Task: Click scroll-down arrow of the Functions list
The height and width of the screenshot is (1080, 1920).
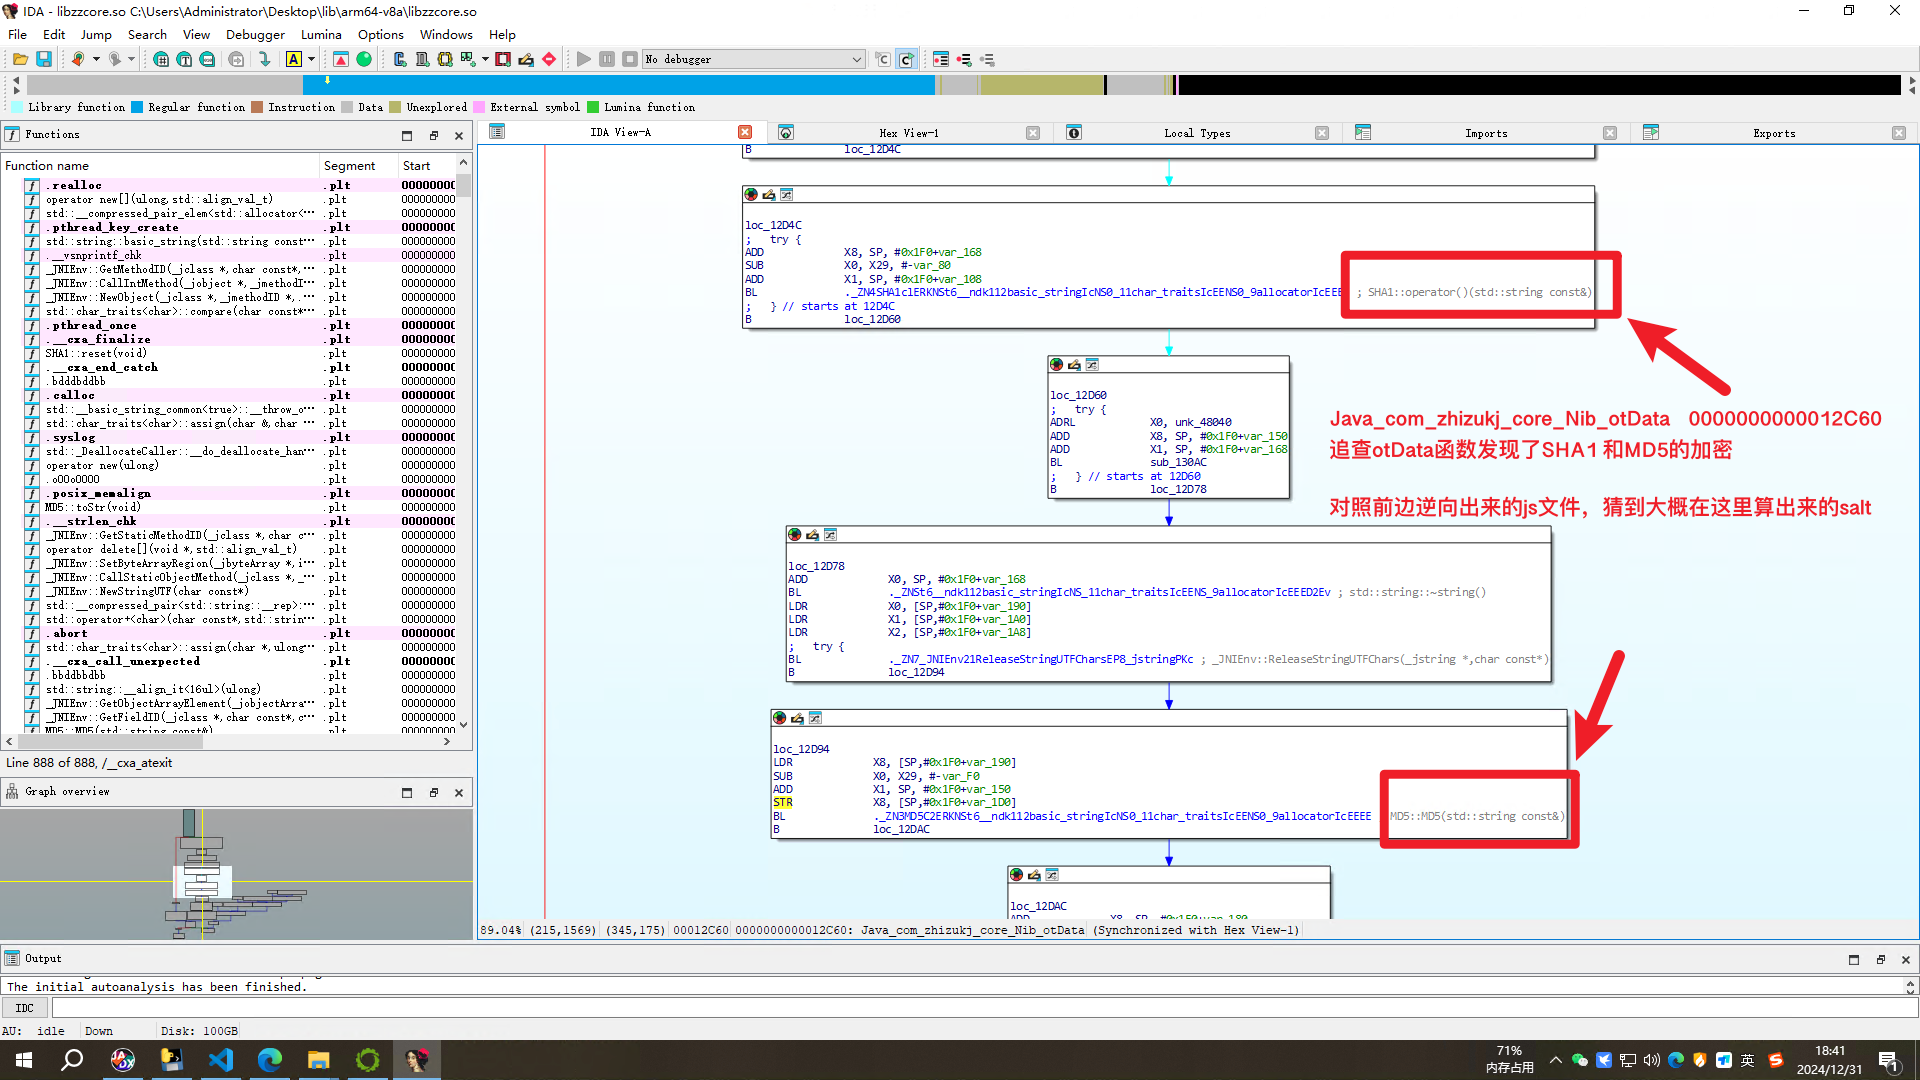Action: point(463,725)
